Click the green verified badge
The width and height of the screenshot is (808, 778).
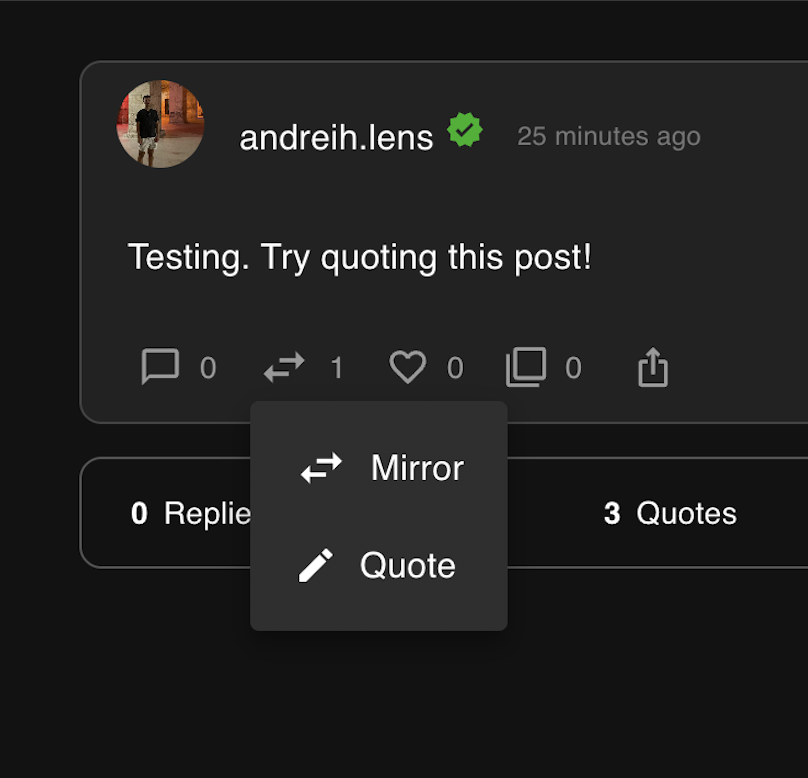tap(465, 130)
